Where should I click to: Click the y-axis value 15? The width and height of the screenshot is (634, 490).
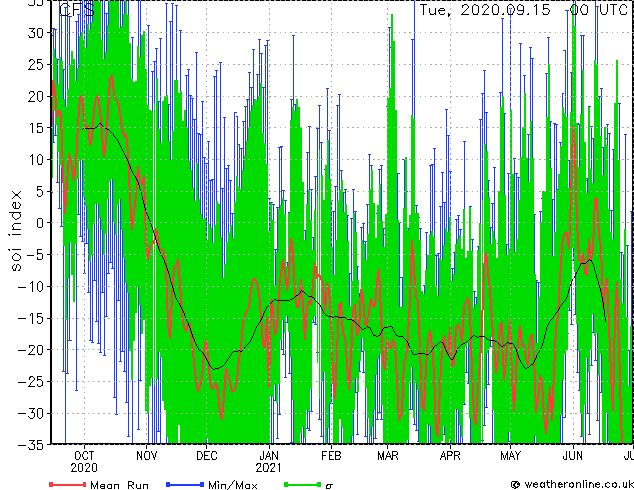coord(36,128)
